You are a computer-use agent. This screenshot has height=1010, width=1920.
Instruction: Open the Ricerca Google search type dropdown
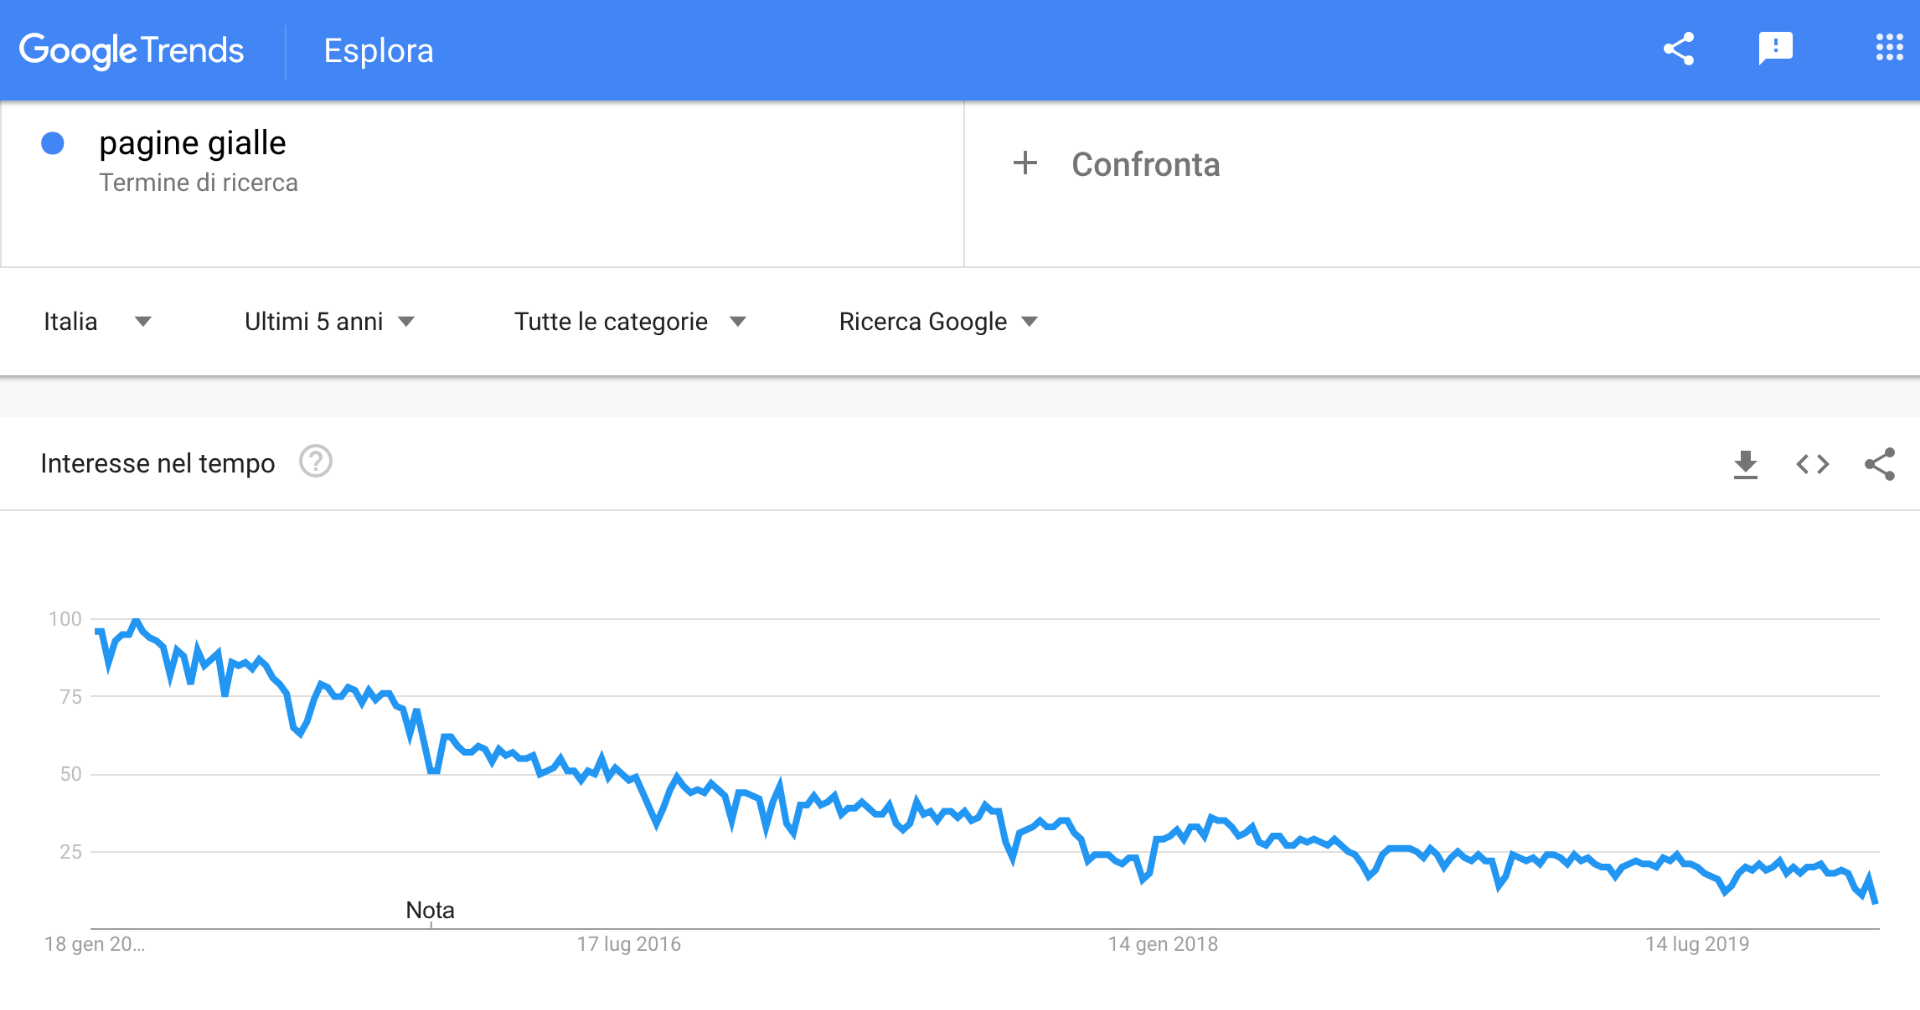tap(938, 321)
